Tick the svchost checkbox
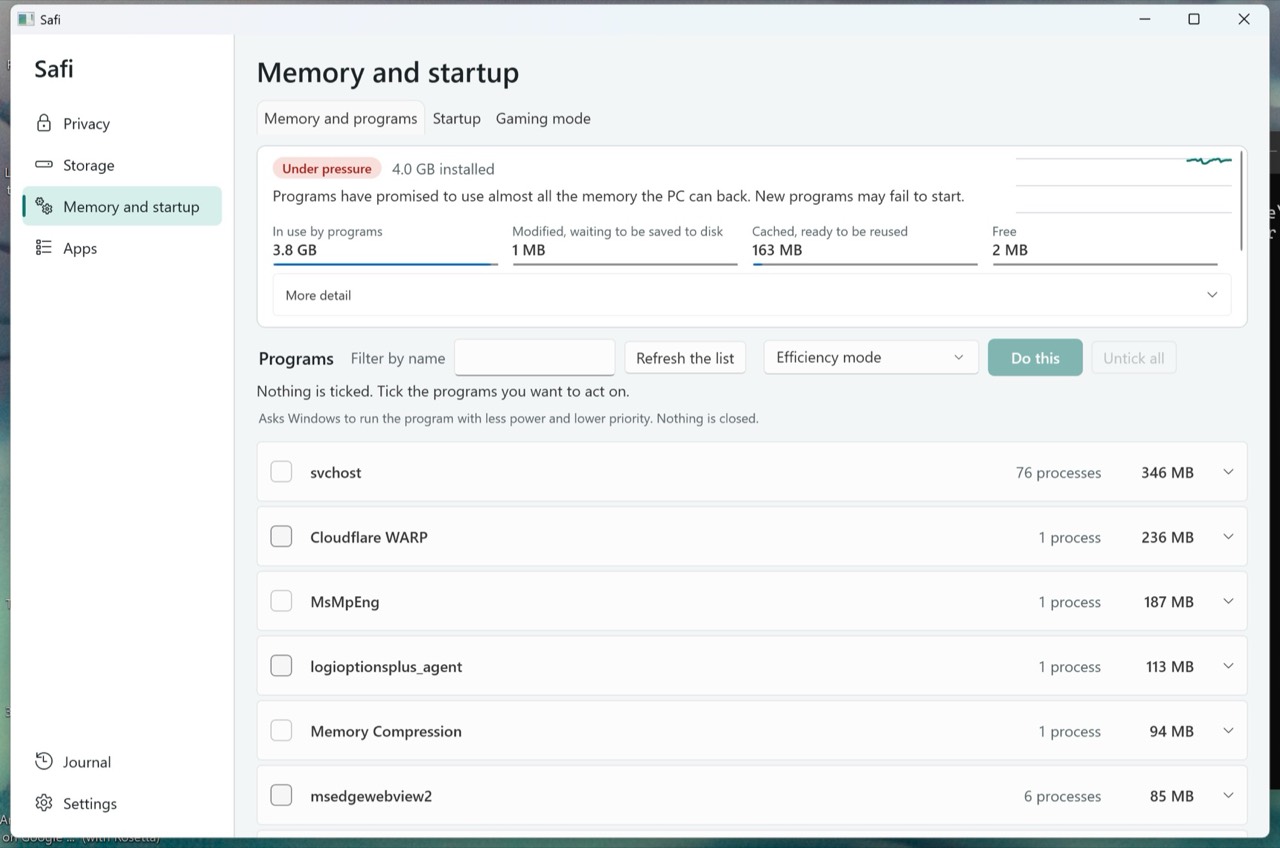 pyautogui.click(x=281, y=472)
